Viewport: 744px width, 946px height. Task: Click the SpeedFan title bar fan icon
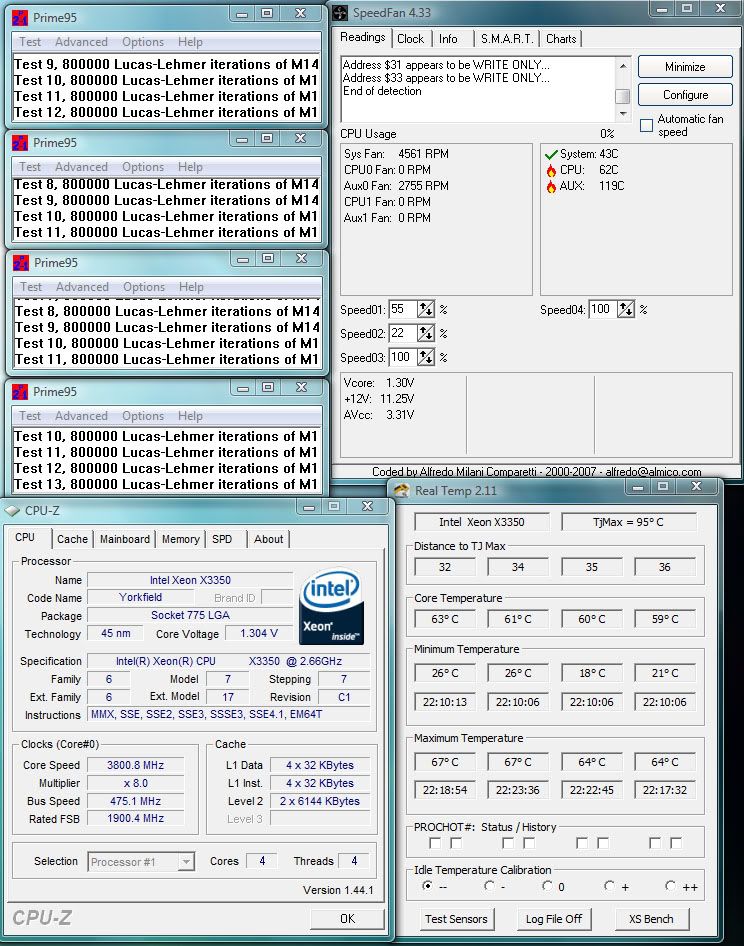(x=340, y=13)
